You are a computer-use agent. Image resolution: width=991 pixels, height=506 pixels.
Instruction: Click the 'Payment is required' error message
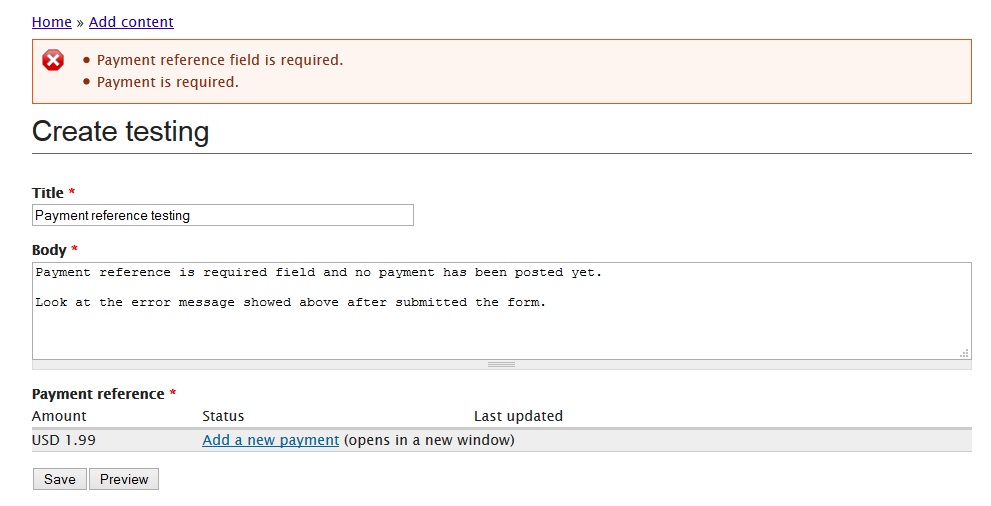(167, 82)
